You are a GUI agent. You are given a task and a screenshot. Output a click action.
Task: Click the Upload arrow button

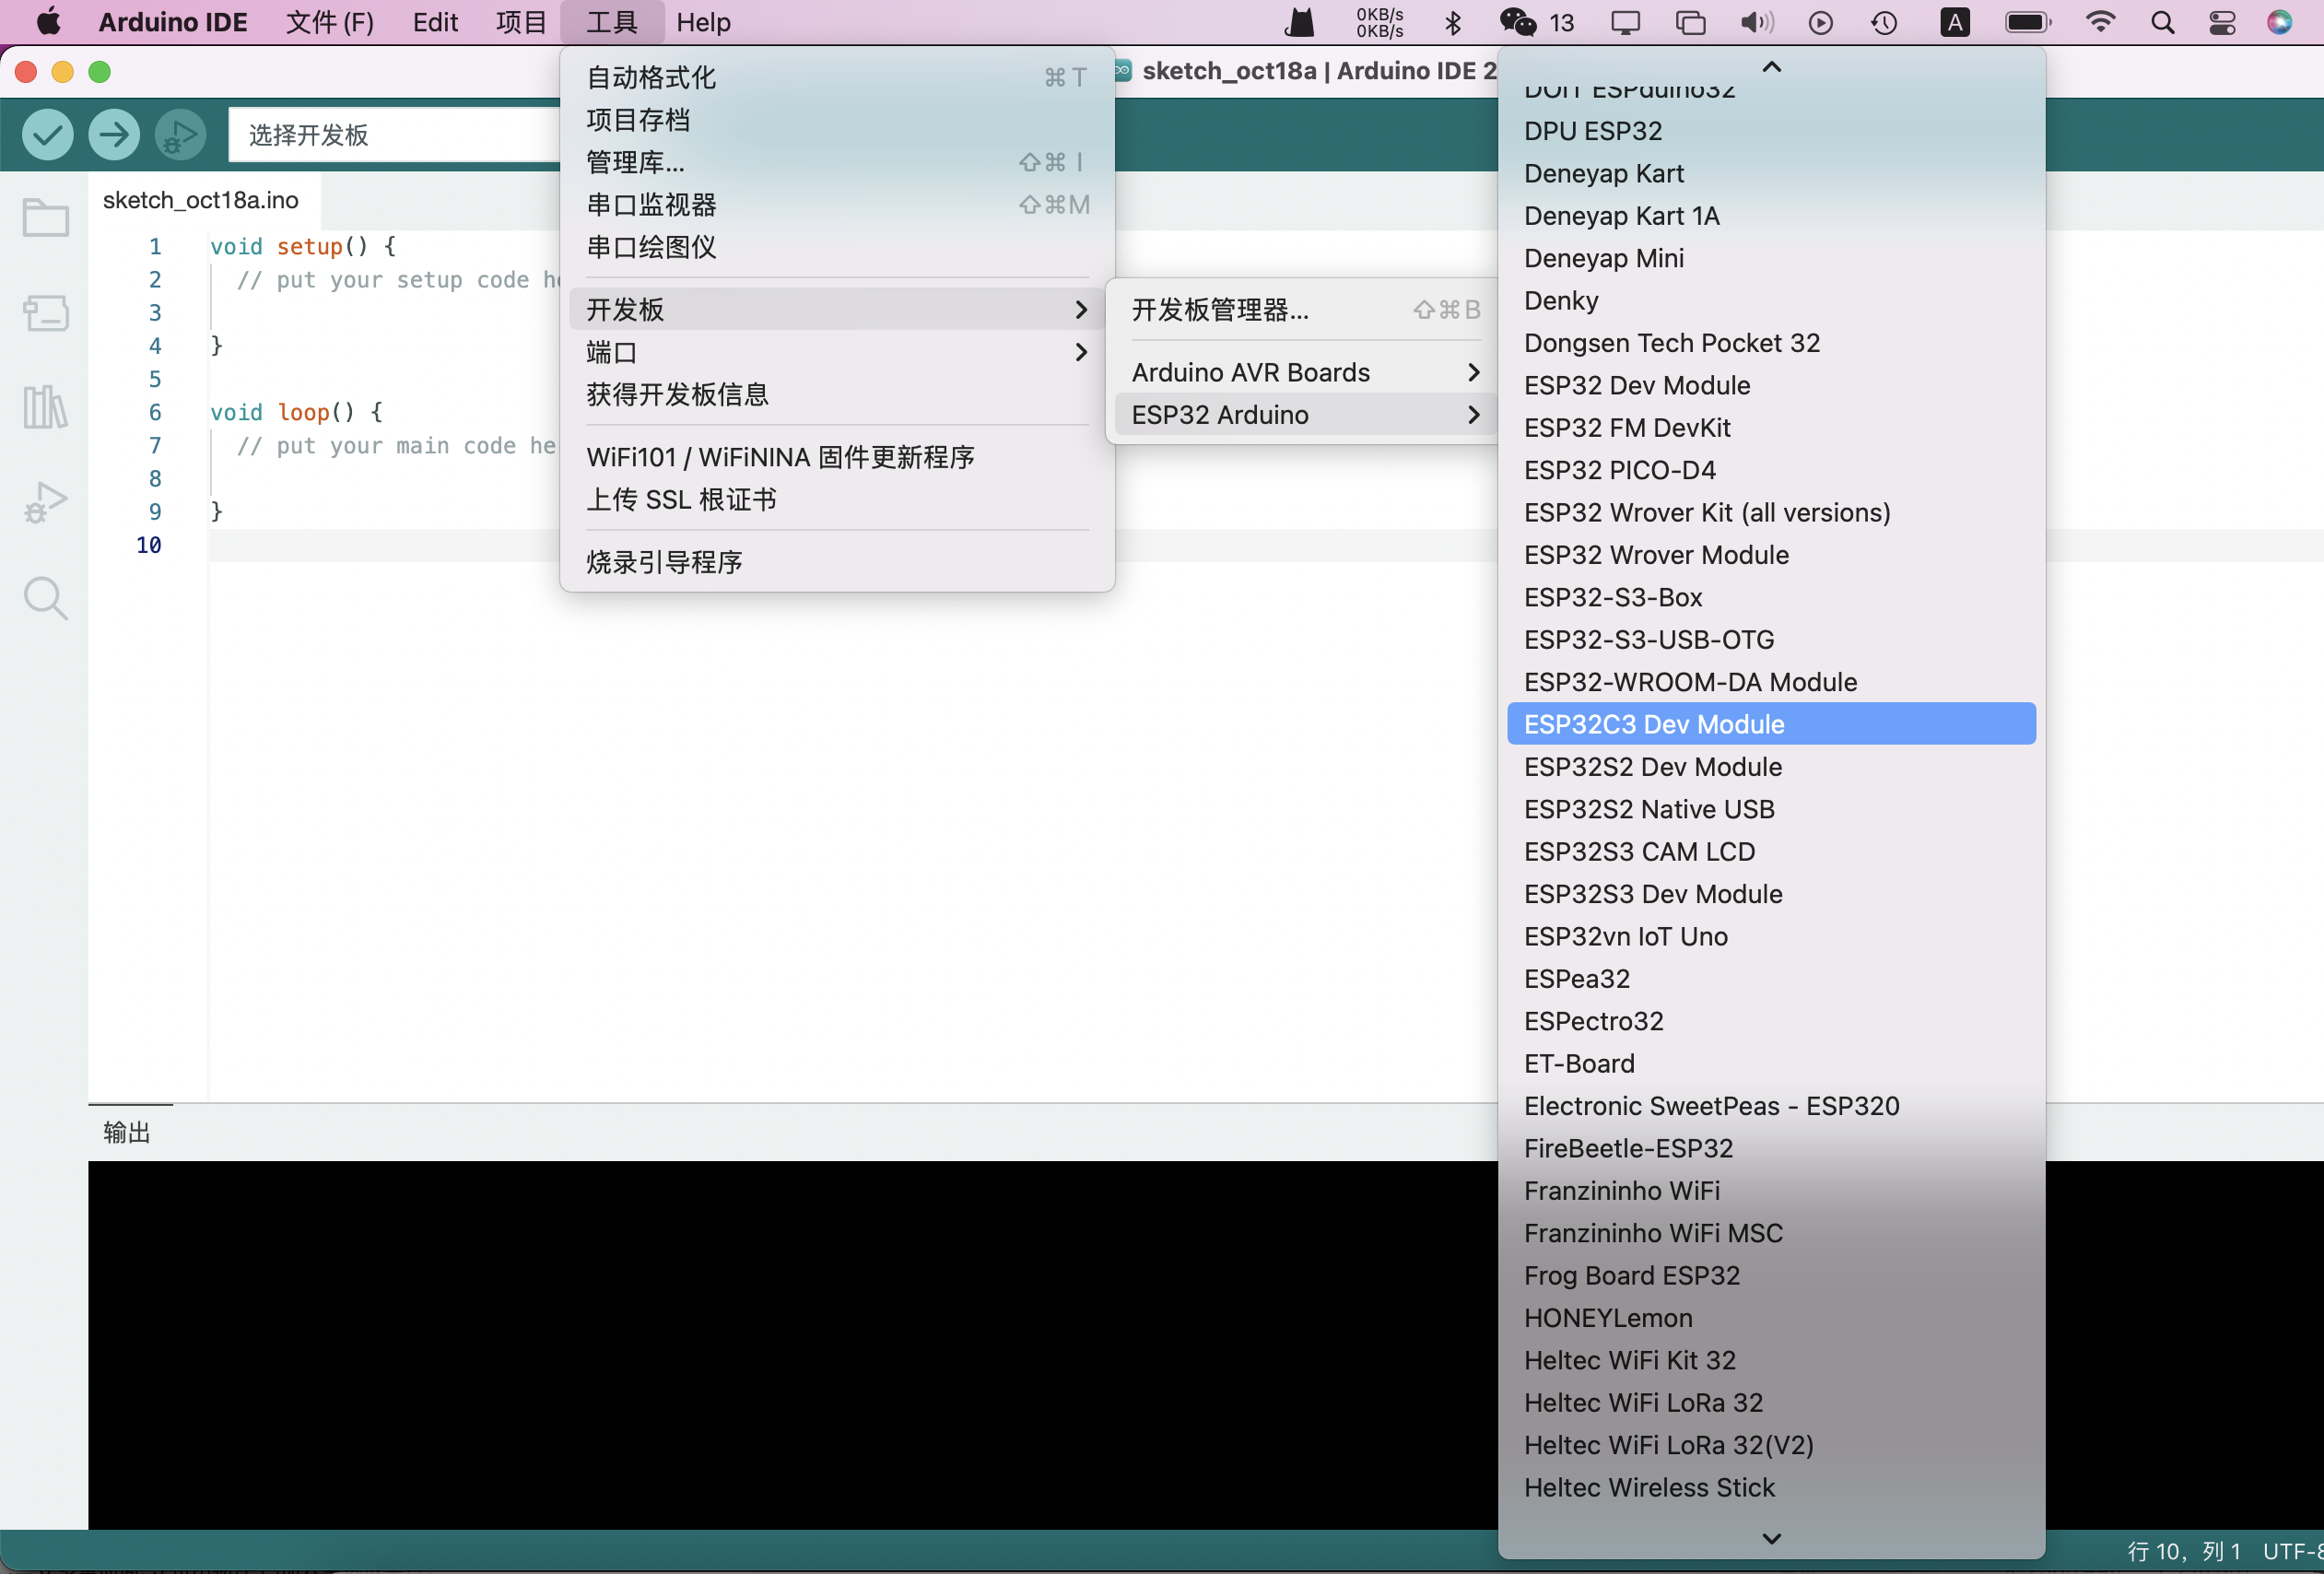click(114, 134)
